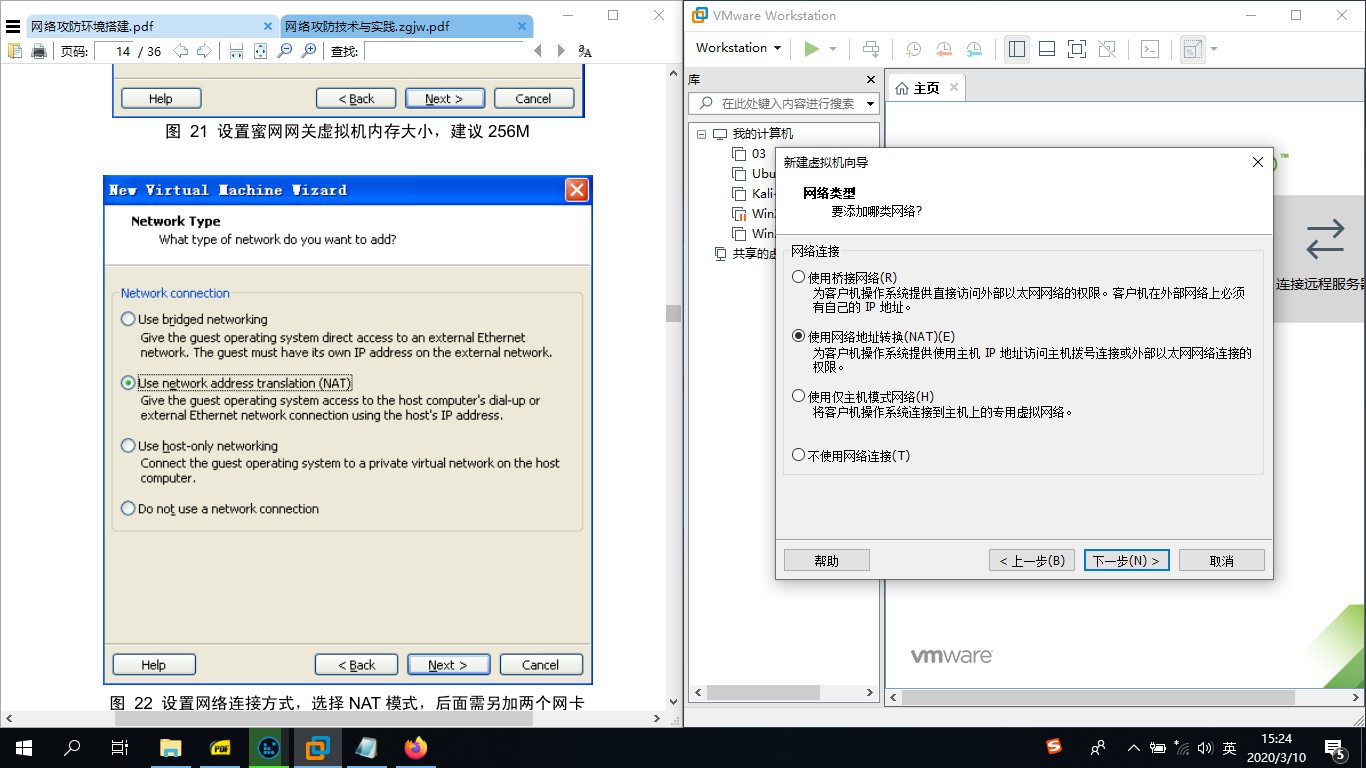Click the green power on VM button
The width and height of the screenshot is (1366, 768).
point(811,48)
